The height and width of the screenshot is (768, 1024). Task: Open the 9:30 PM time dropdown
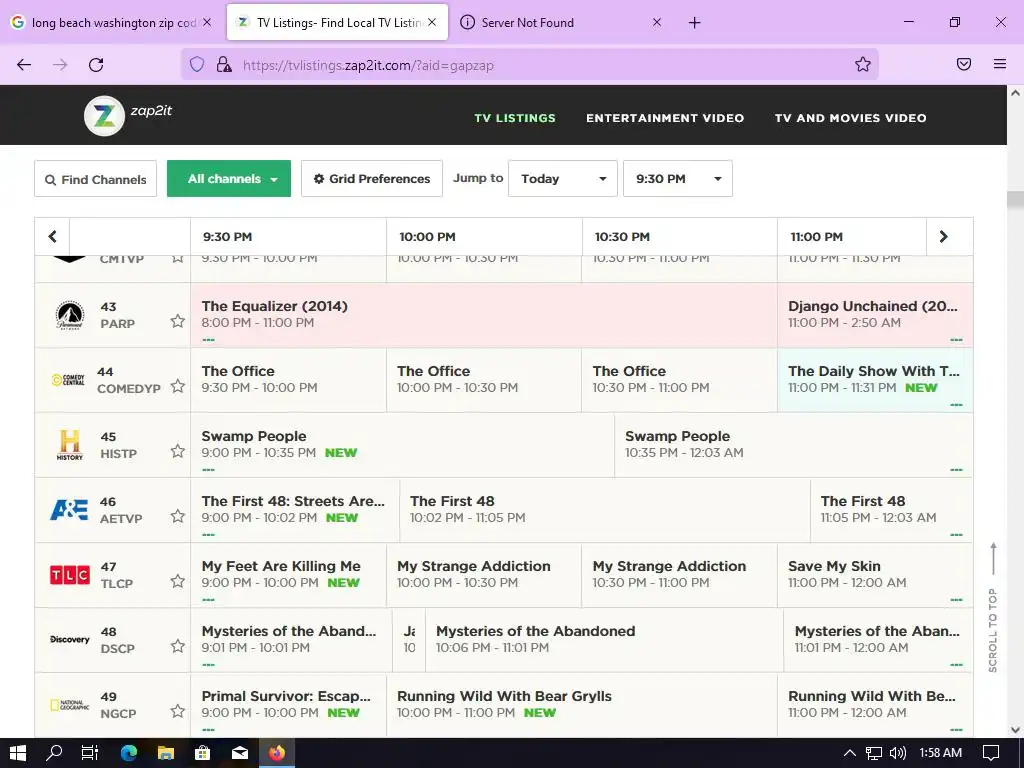678,178
